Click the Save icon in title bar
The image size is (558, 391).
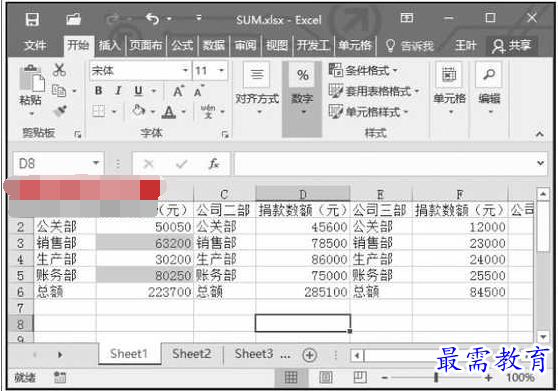(32, 19)
